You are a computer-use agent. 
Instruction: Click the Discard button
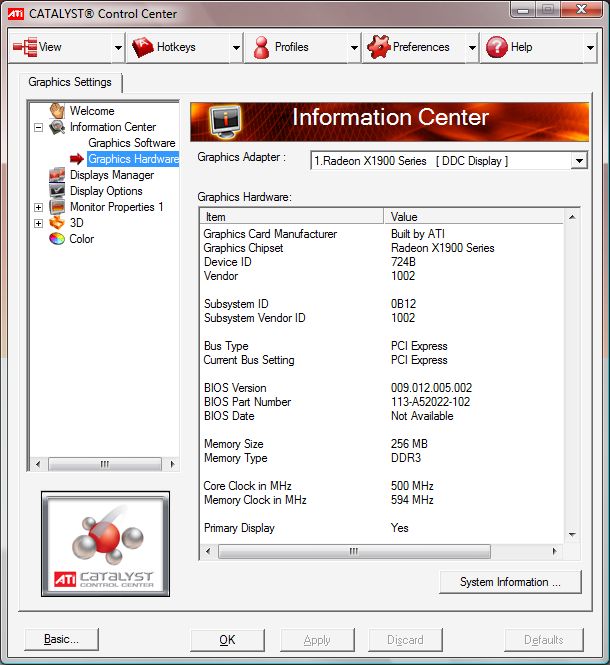click(x=405, y=640)
